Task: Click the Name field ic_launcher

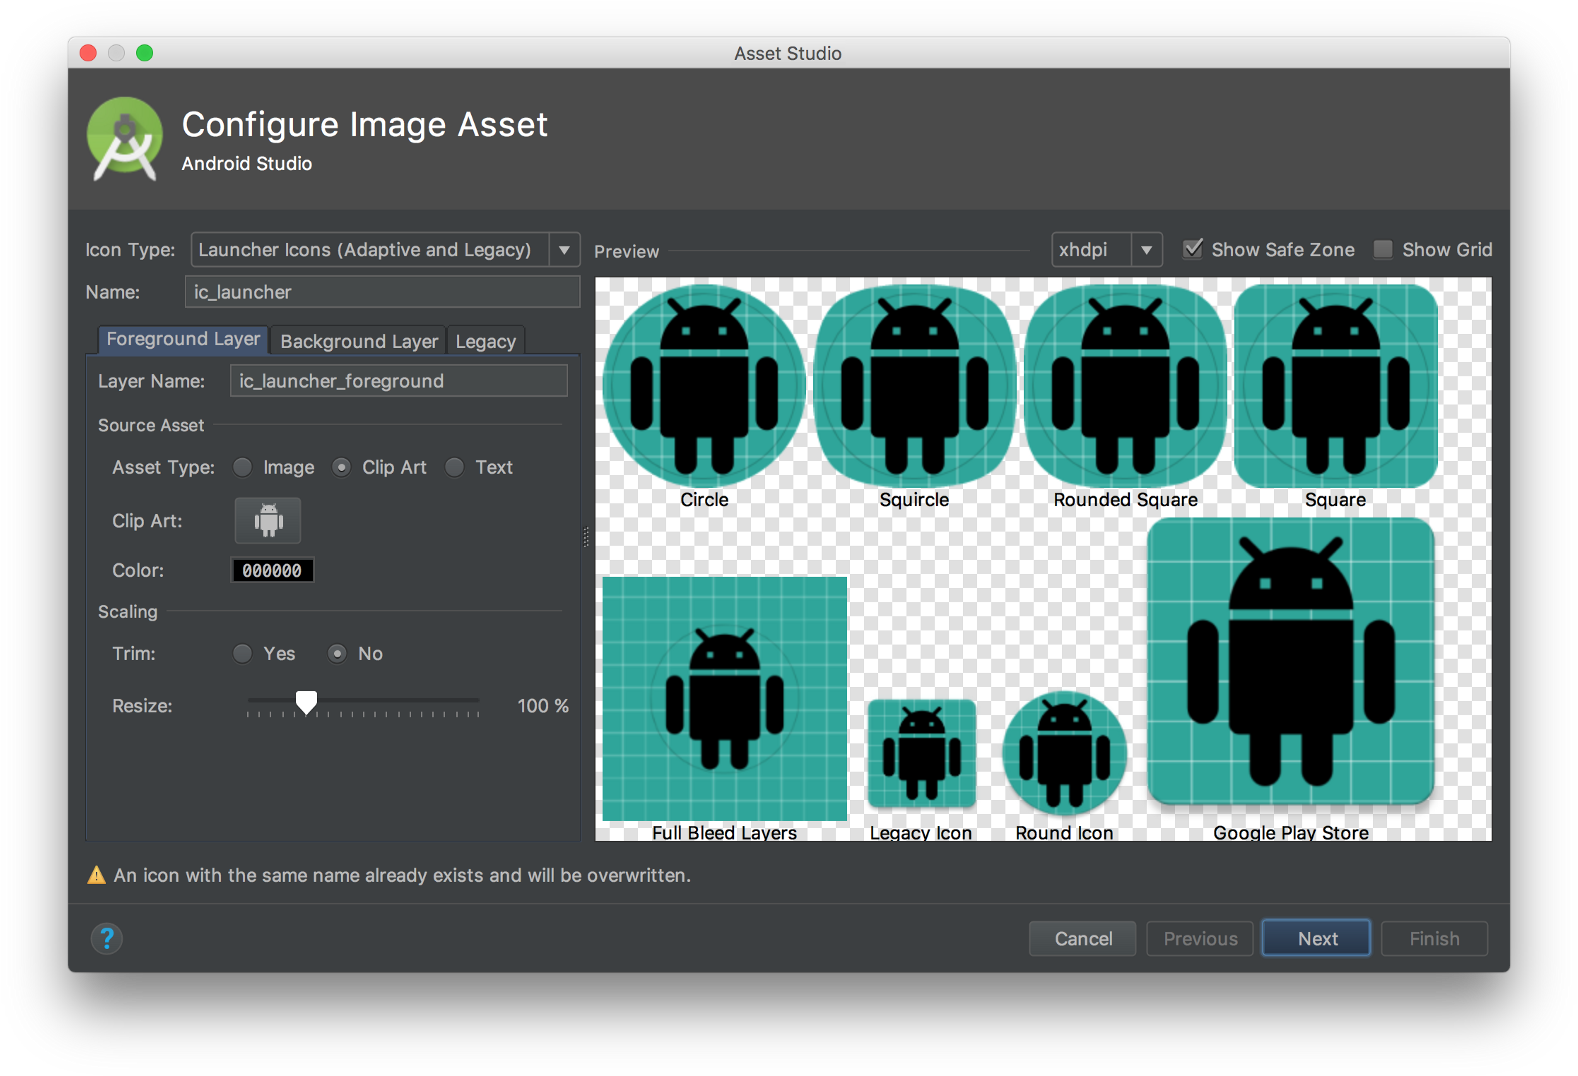Action: 382,292
